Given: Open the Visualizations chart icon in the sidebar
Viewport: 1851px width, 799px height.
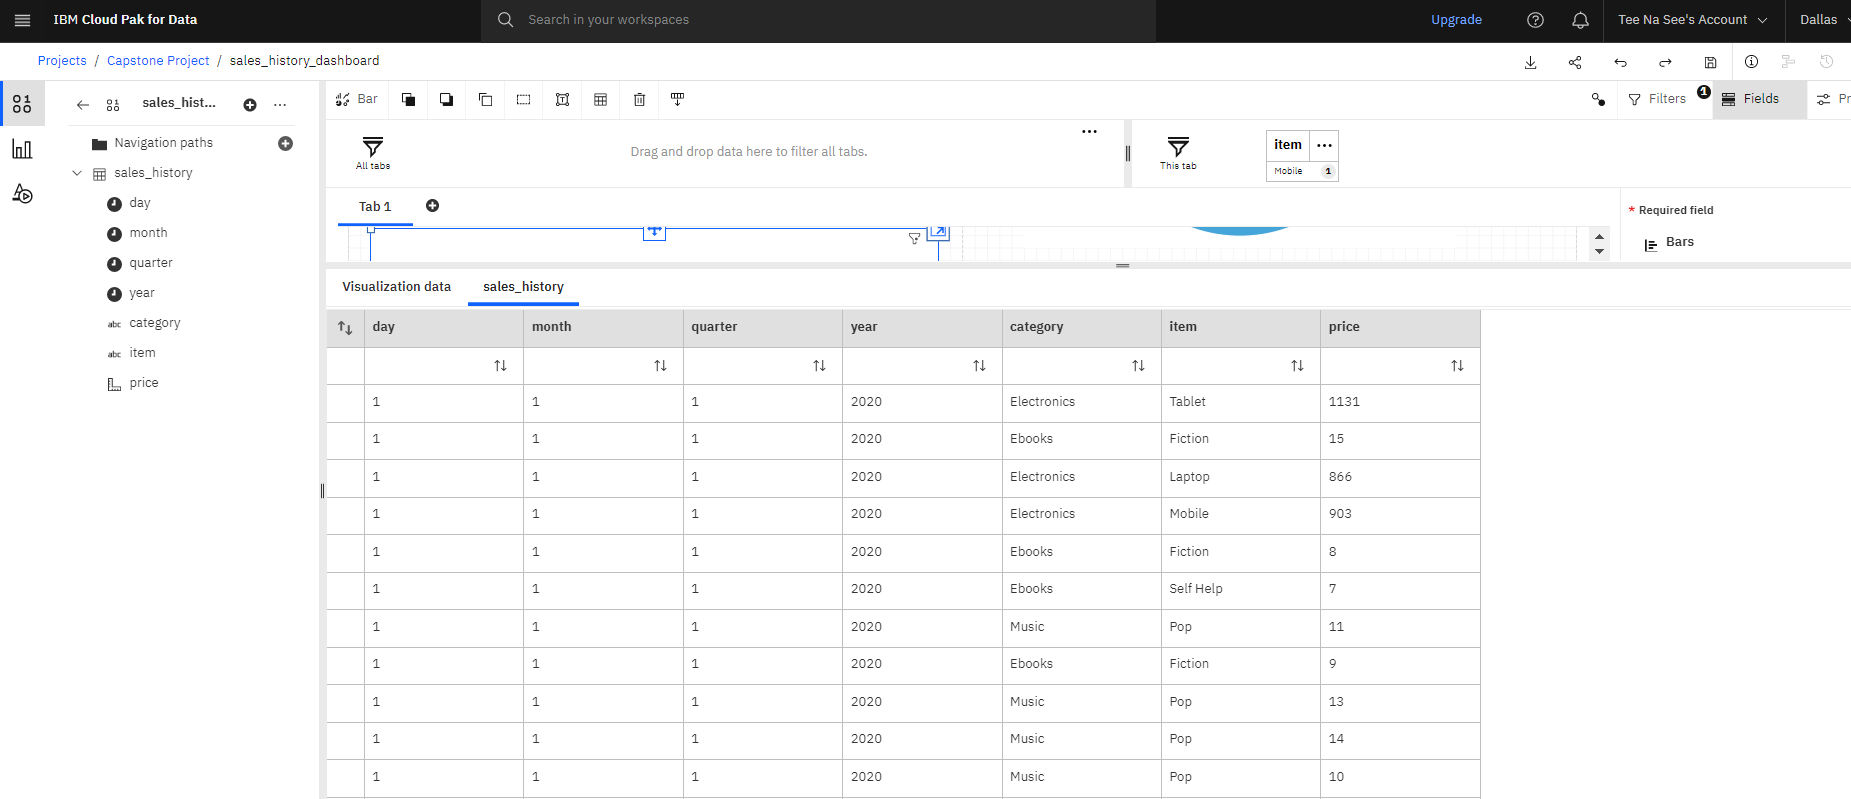Looking at the screenshot, I should click(x=22, y=149).
